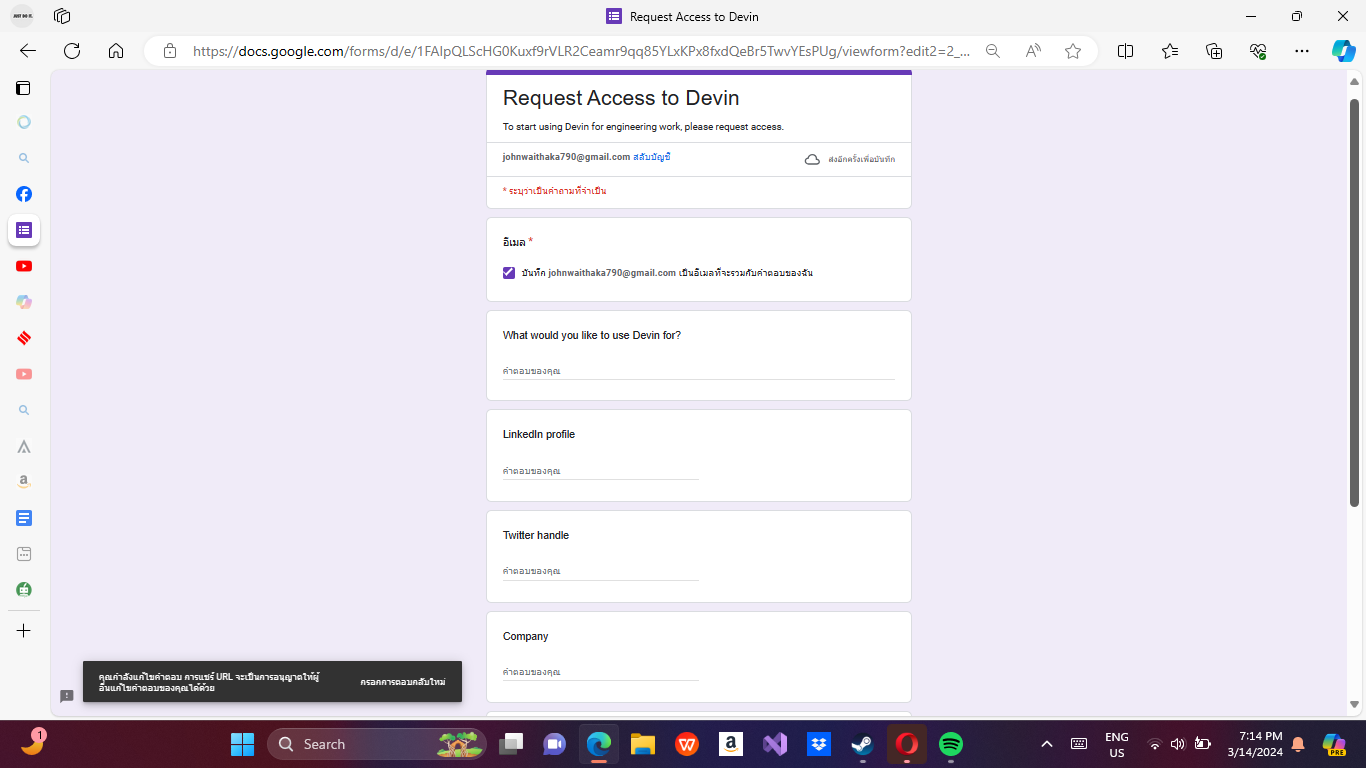Screen dimensions: 1366x768
Task: Open the Amazon tab in vertical tab bar
Action: [x=24, y=482]
